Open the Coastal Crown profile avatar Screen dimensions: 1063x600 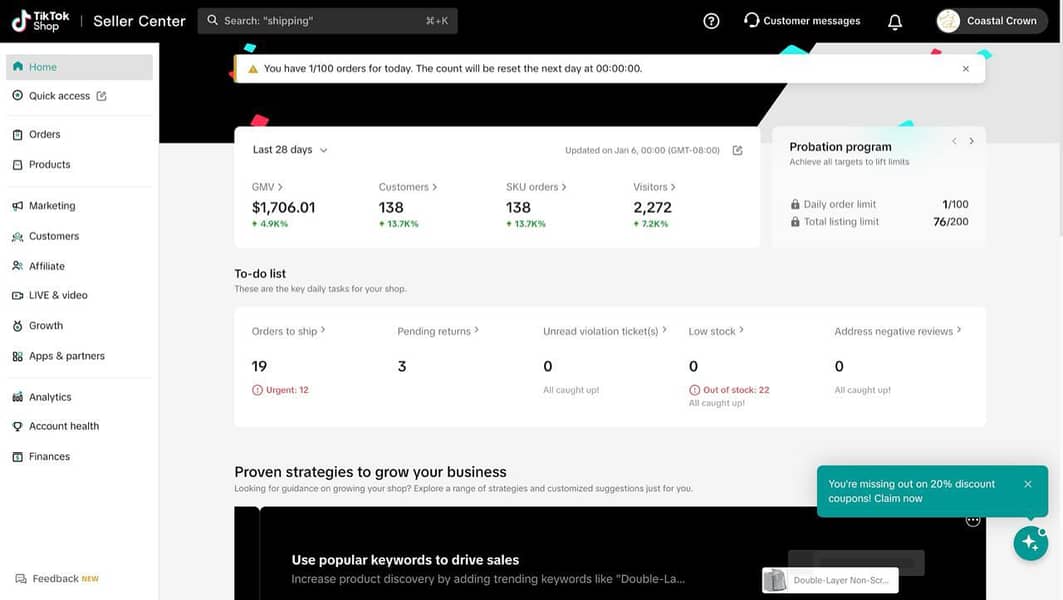point(948,21)
